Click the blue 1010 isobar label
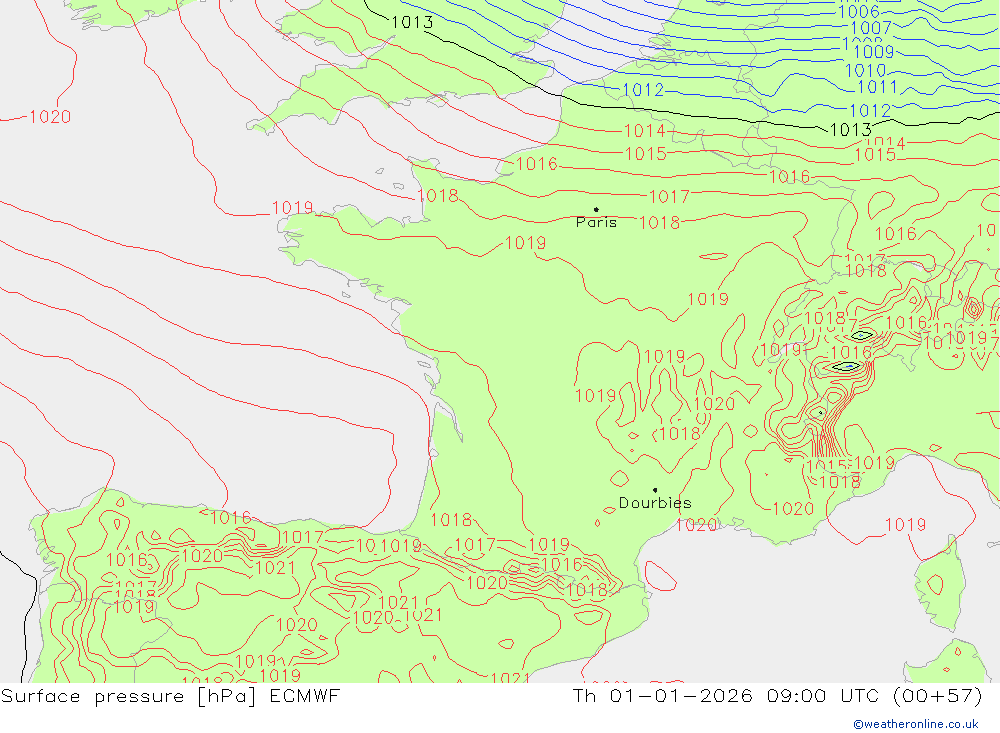The height and width of the screenshot is (733, 1000). (x=865, y=70)
